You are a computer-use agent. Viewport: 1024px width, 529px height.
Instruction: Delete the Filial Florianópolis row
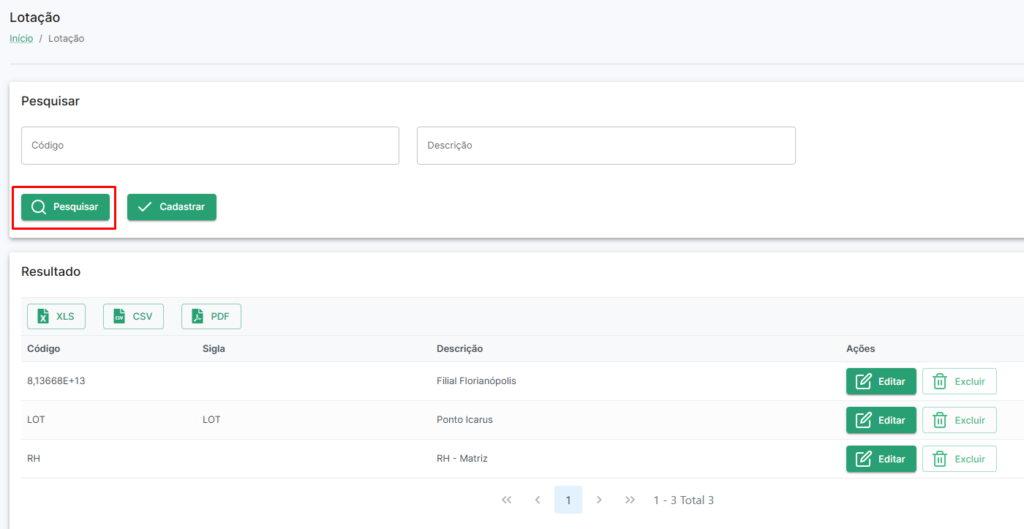959,381
